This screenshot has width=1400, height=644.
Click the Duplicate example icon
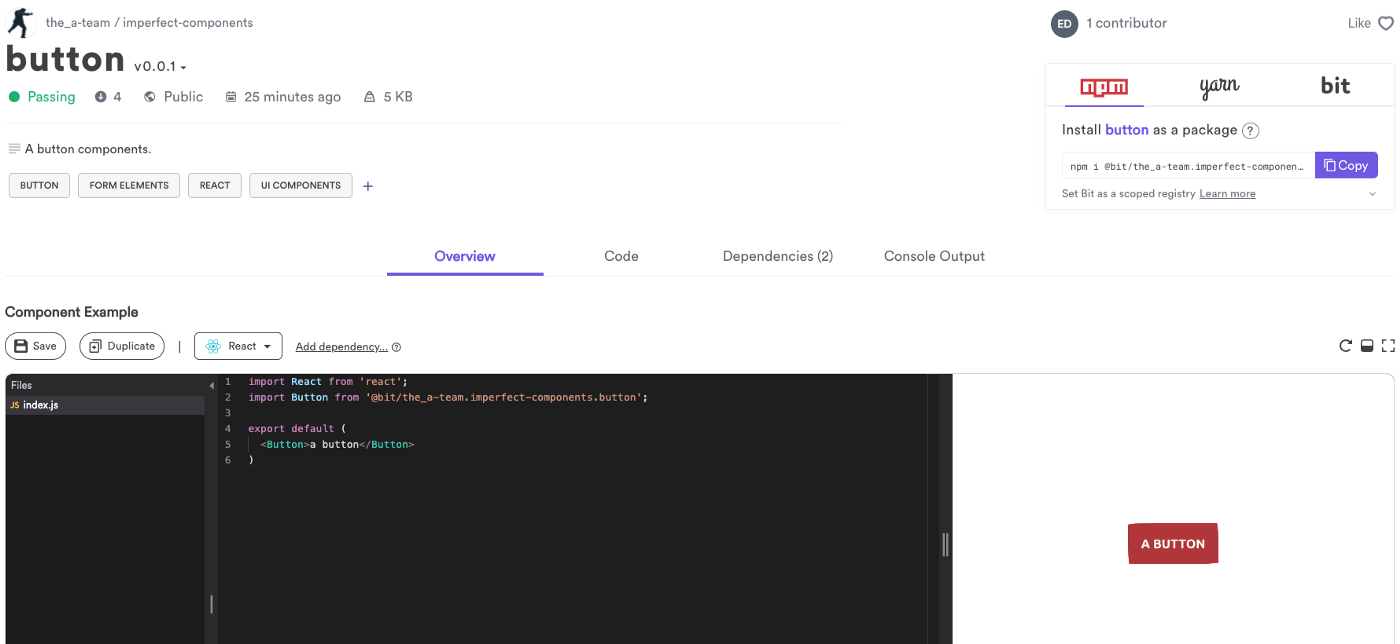click(94, 345)
